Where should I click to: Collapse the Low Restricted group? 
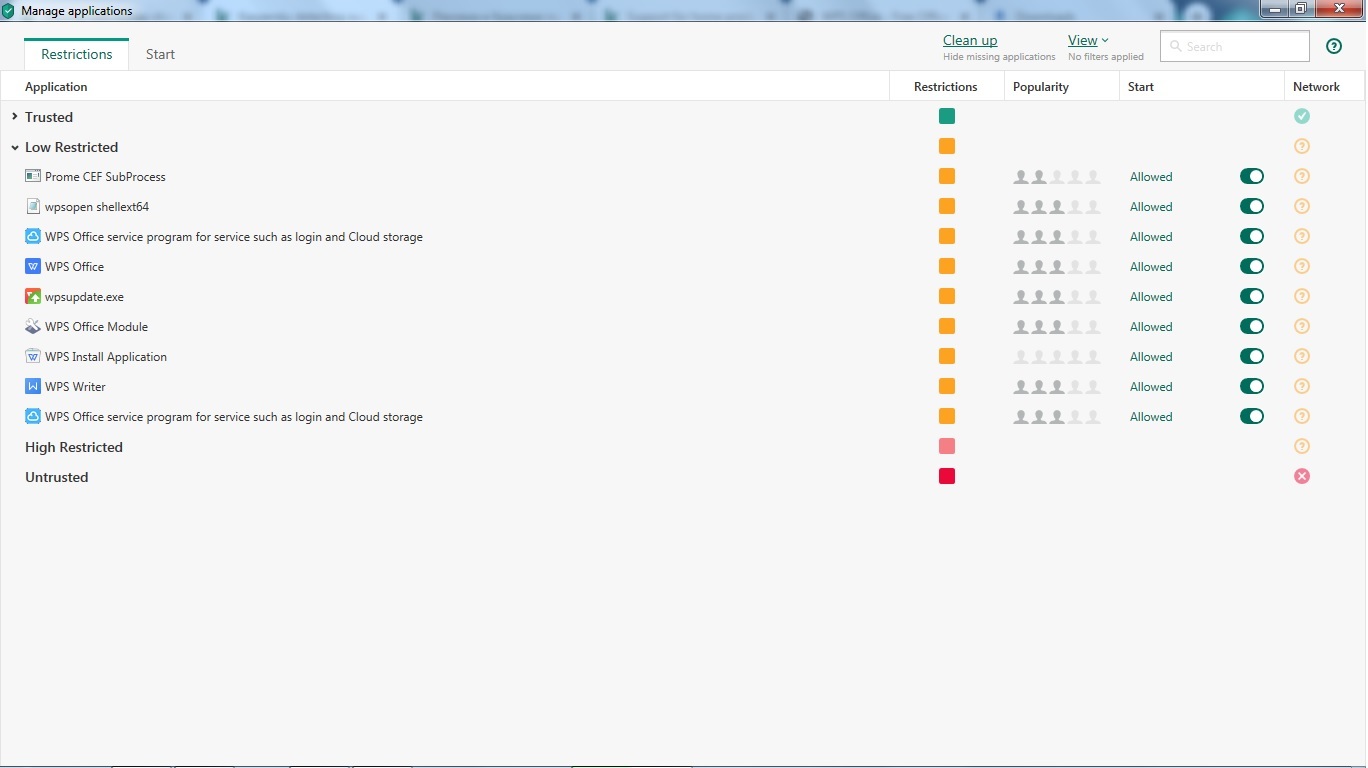(15, 147)
